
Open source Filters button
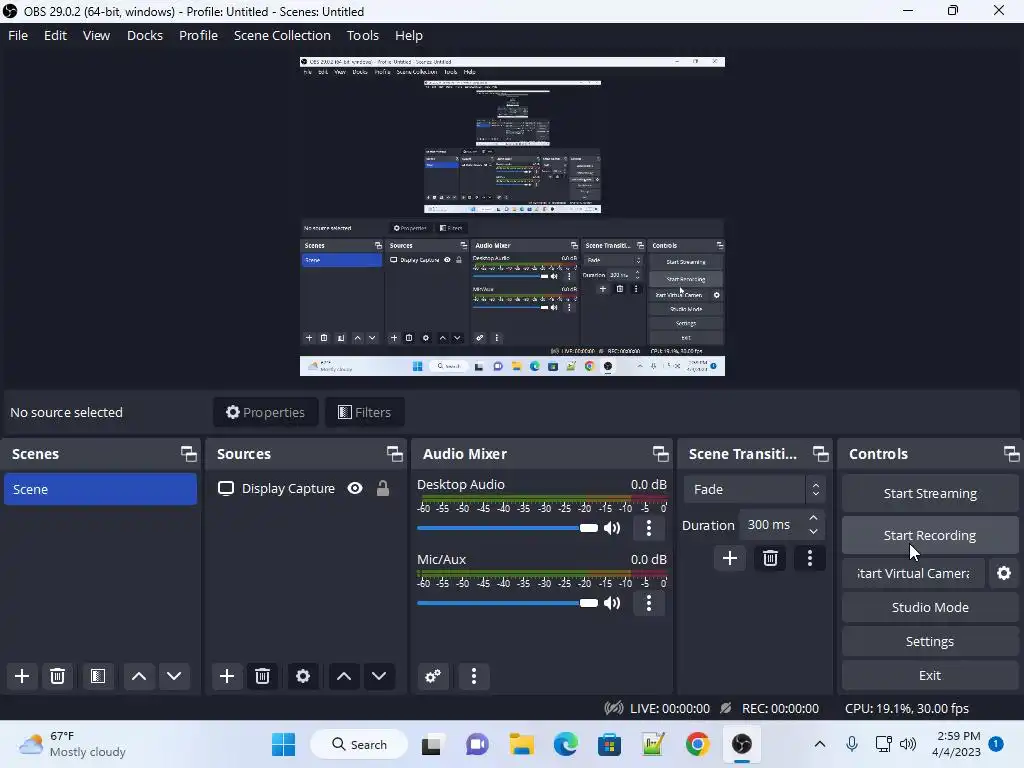(x=364, y=412)
